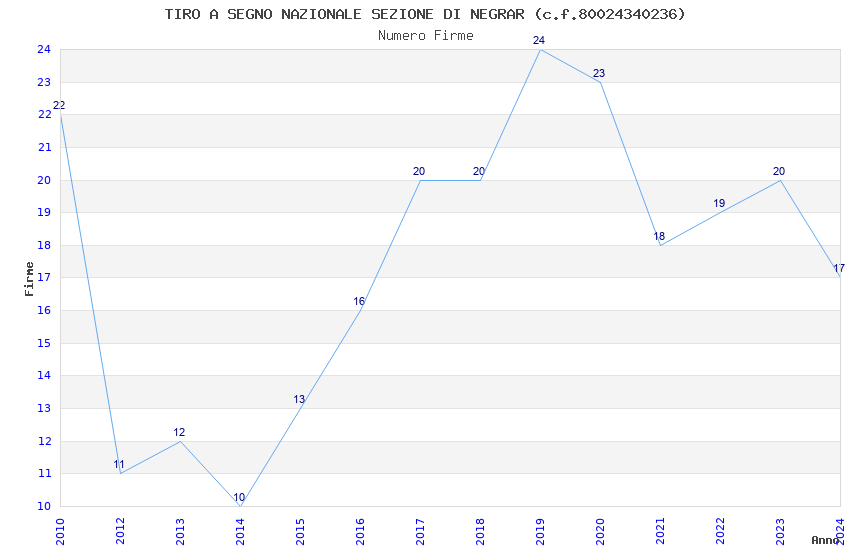The image size is (850, 550).
Task: Click y-axis tick label 20
Action: [44, 180]
